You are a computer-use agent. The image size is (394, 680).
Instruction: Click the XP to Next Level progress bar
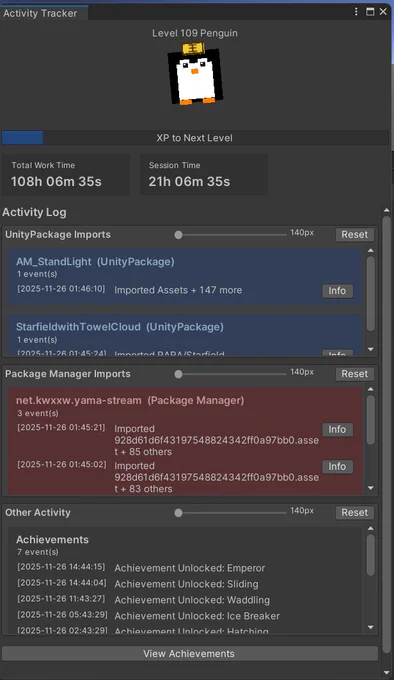point(195,138)
